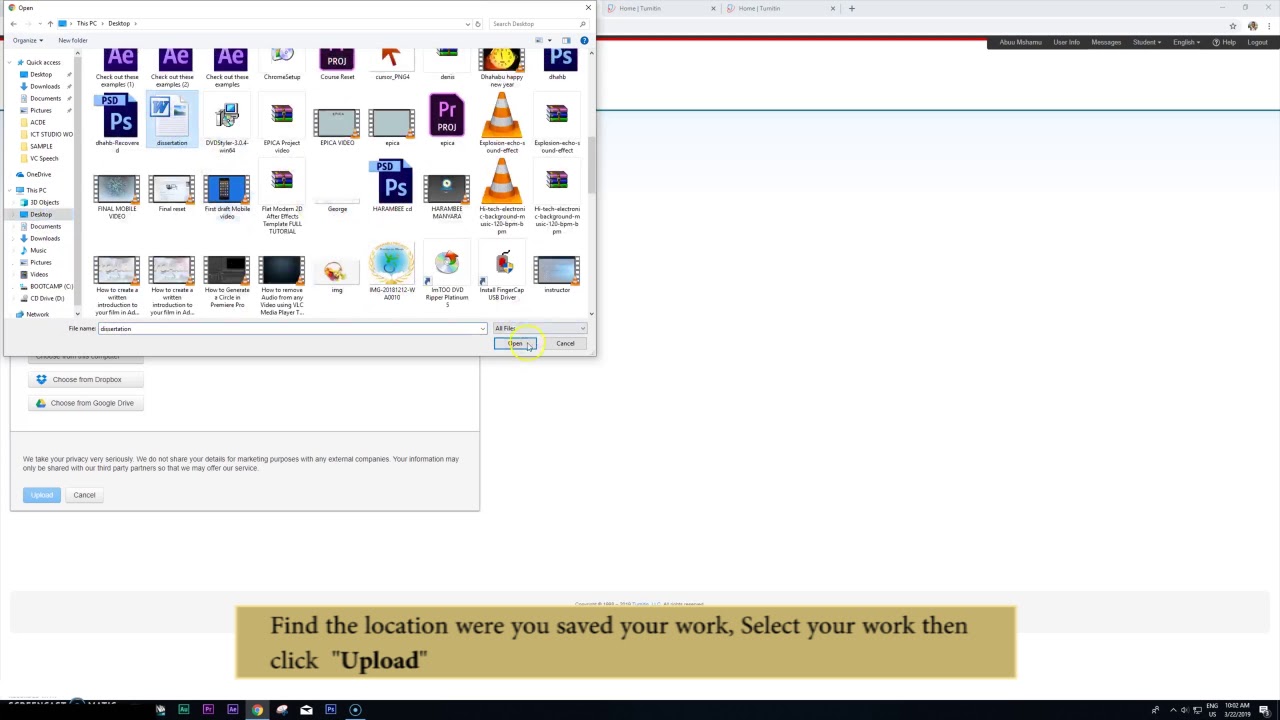The width and height of the screenshot is (1280, 720).
Task: Open User Info in Turnitin header
Action: pos(1066,42)
